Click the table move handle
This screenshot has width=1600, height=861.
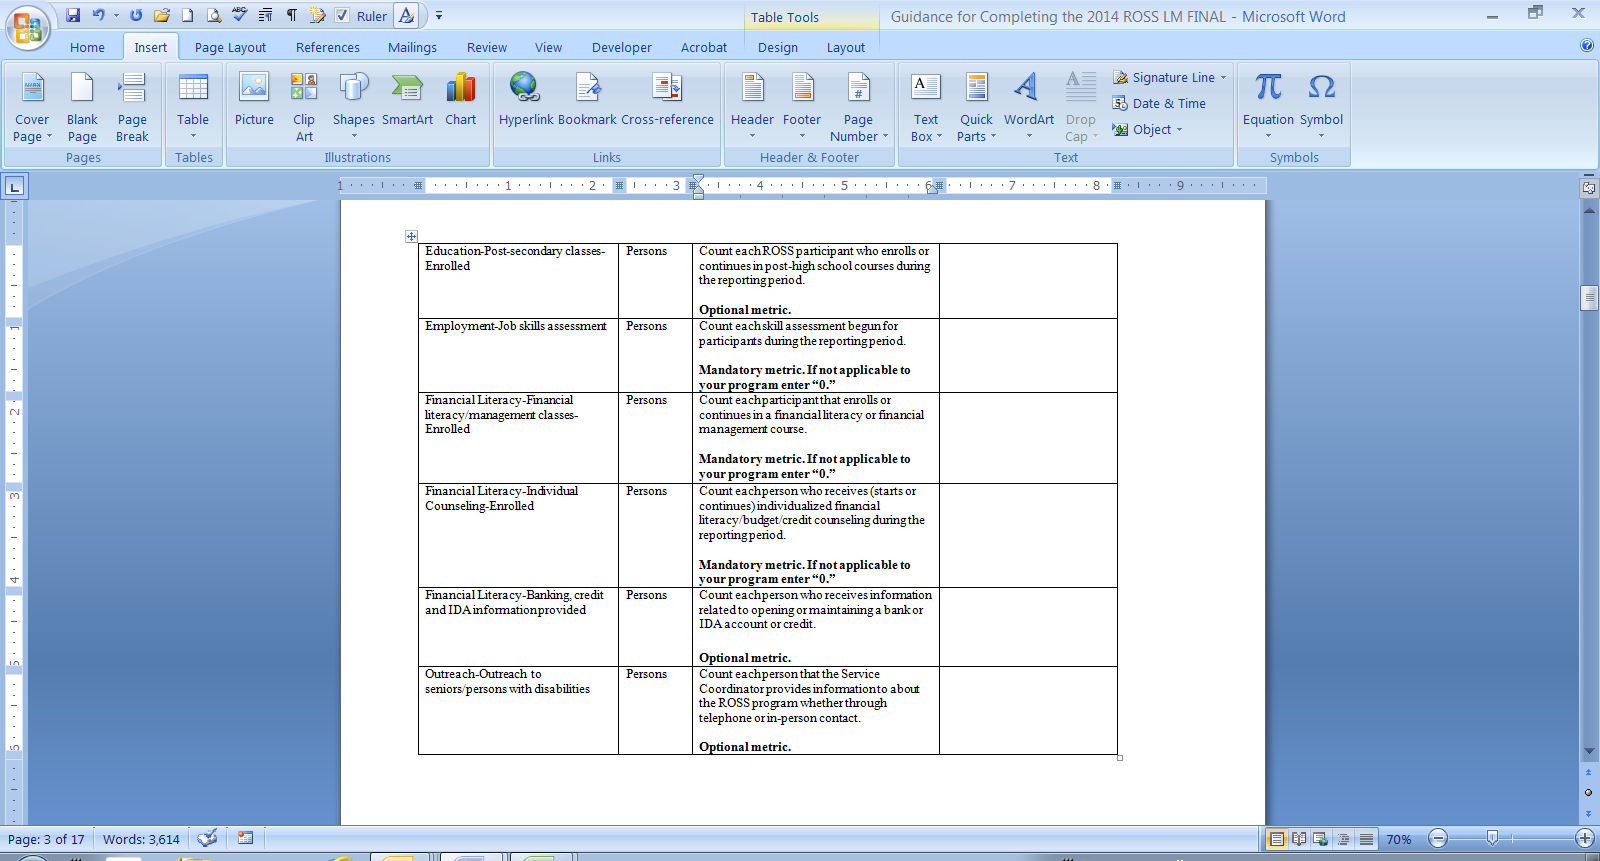point(411,236)
